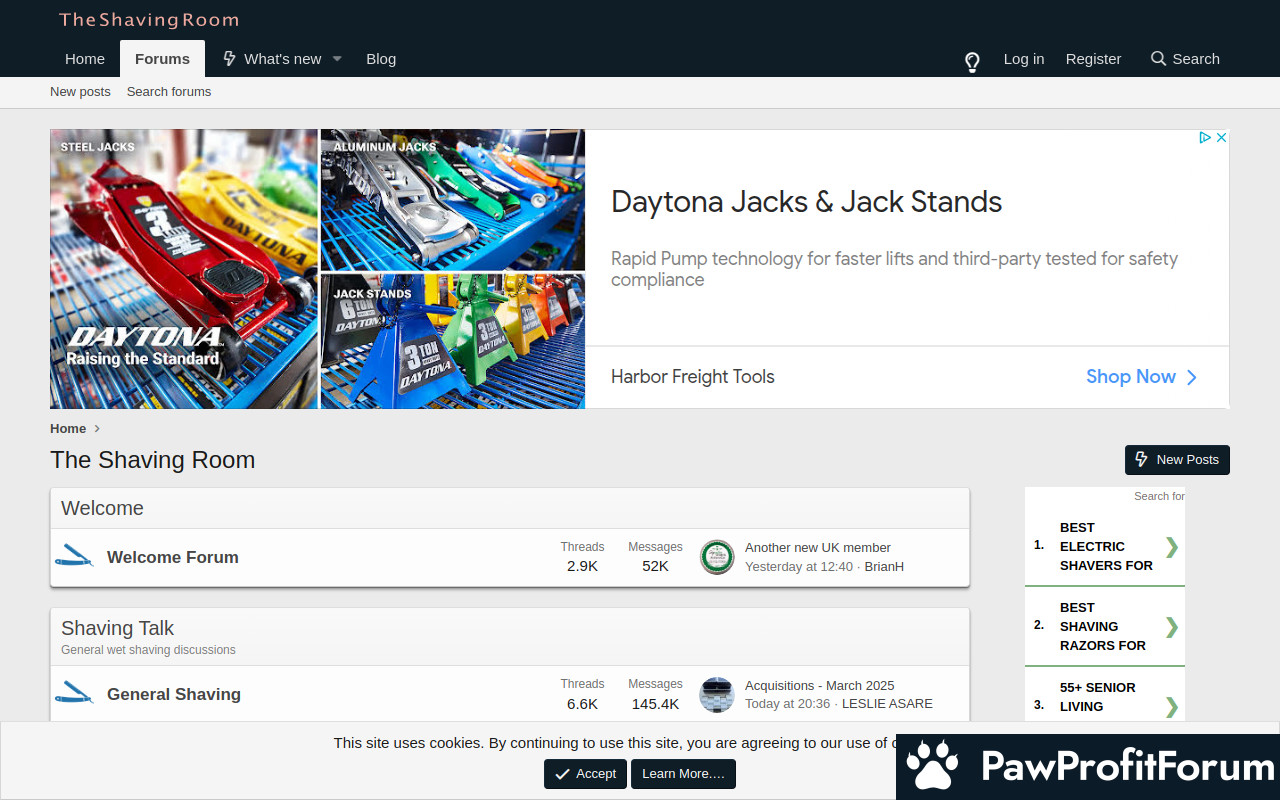The image size is (1280, 800).
Task: Open the Shaving Talk category header
Action: [x=117, y=628]
